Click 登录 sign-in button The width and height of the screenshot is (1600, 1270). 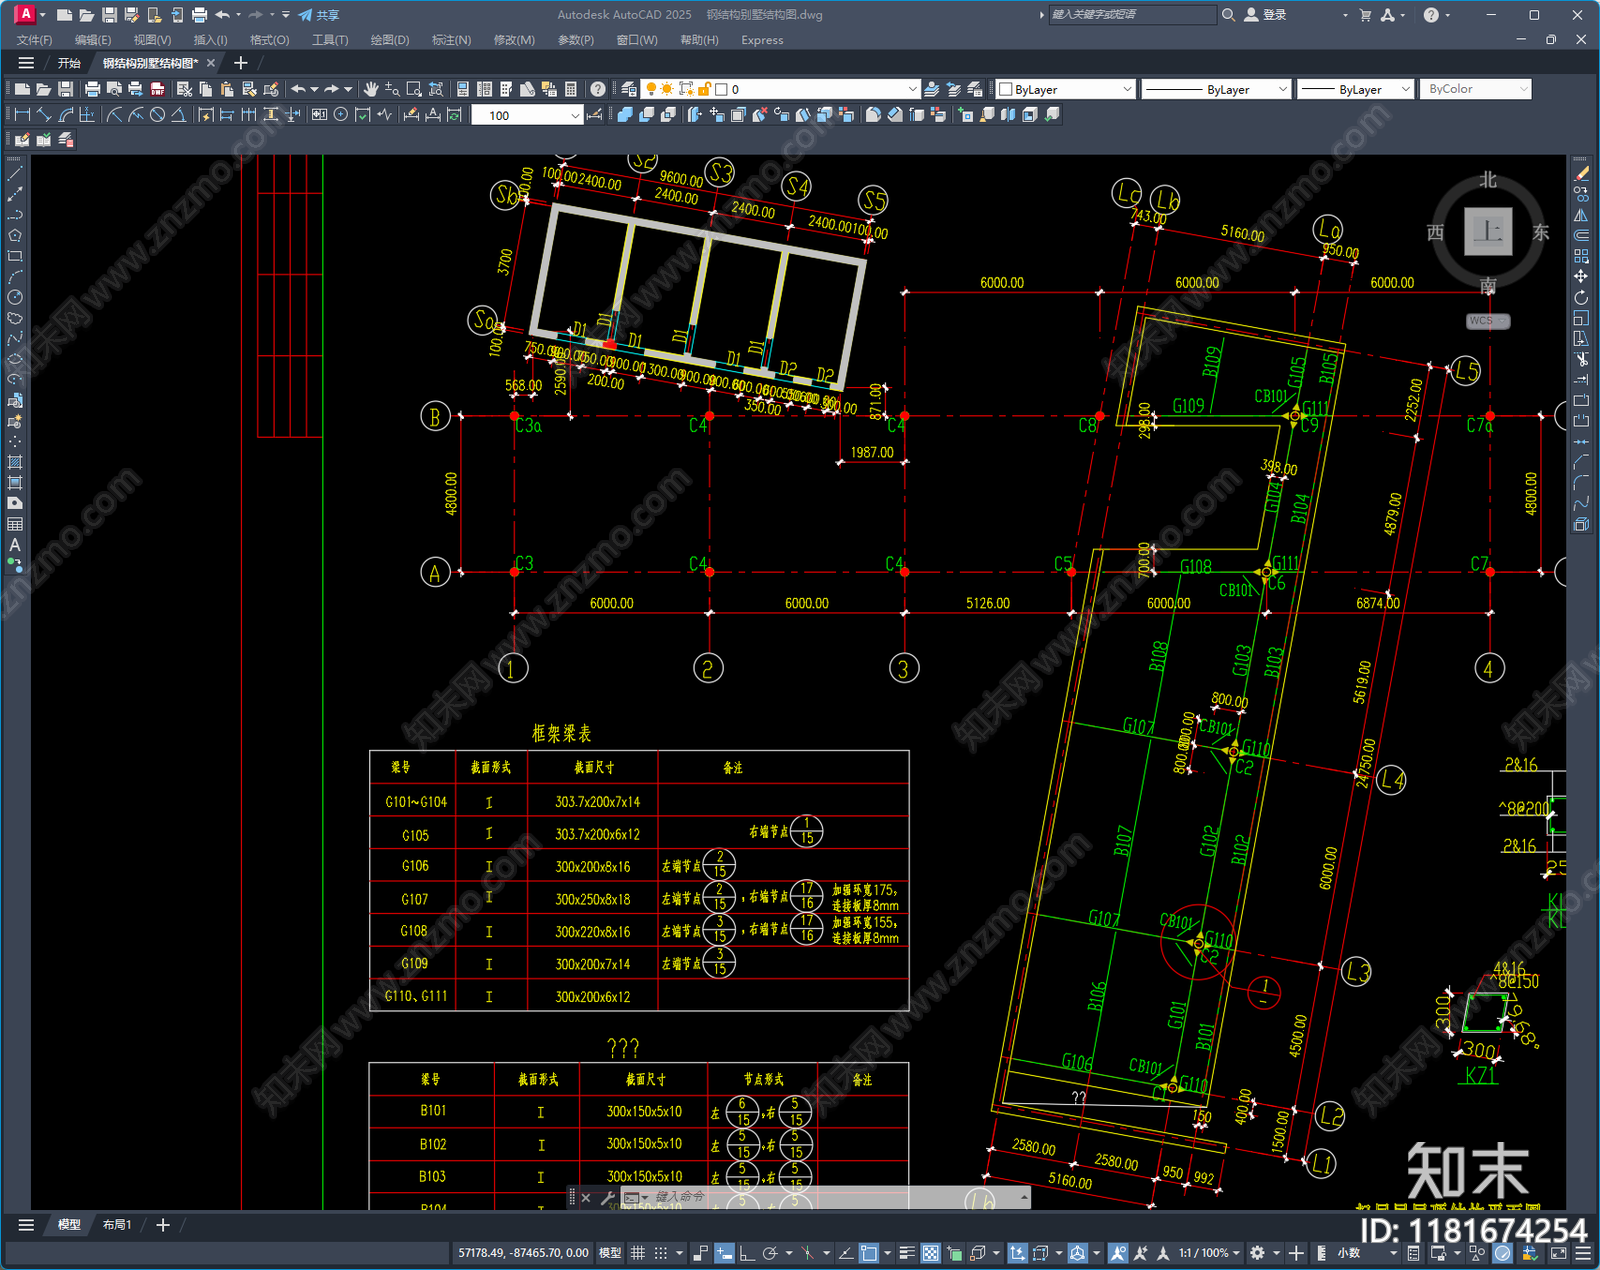pyautogui.click(x=1265, y=15)
